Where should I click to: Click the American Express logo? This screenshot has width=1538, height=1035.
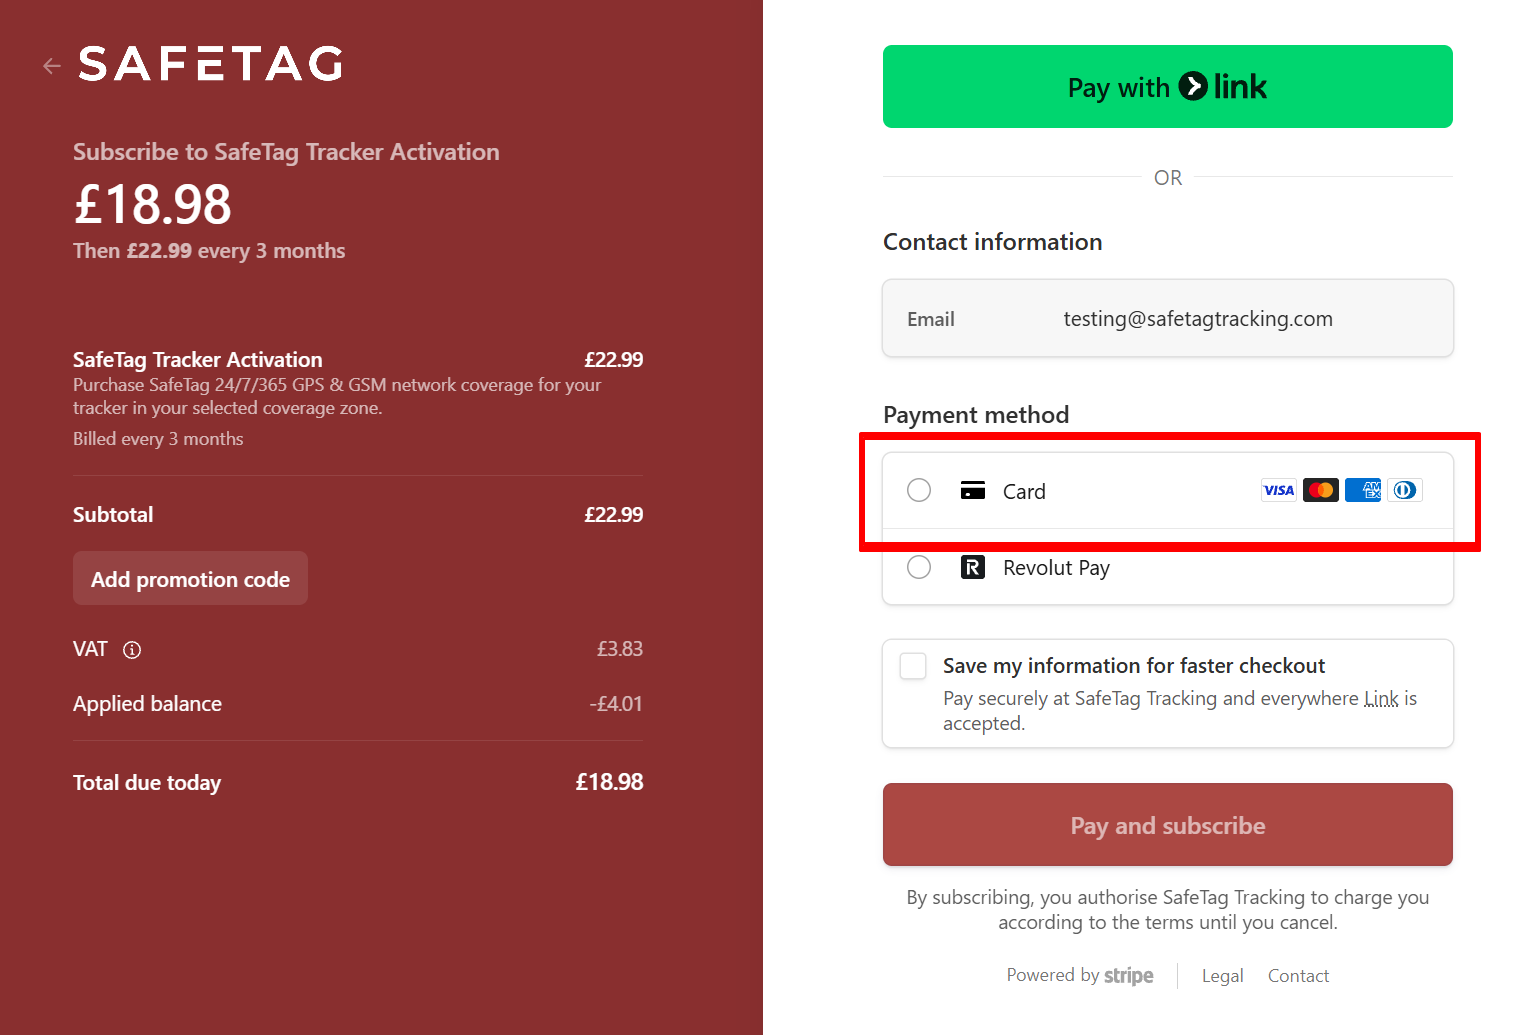[1363, 490]
